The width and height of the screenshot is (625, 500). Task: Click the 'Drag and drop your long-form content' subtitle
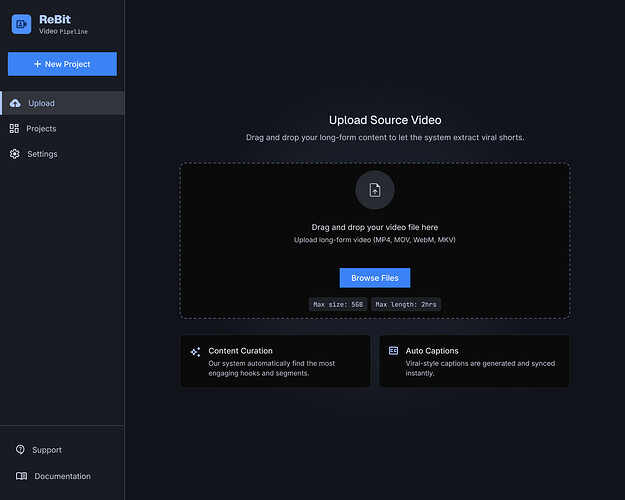tap(385, 138)
